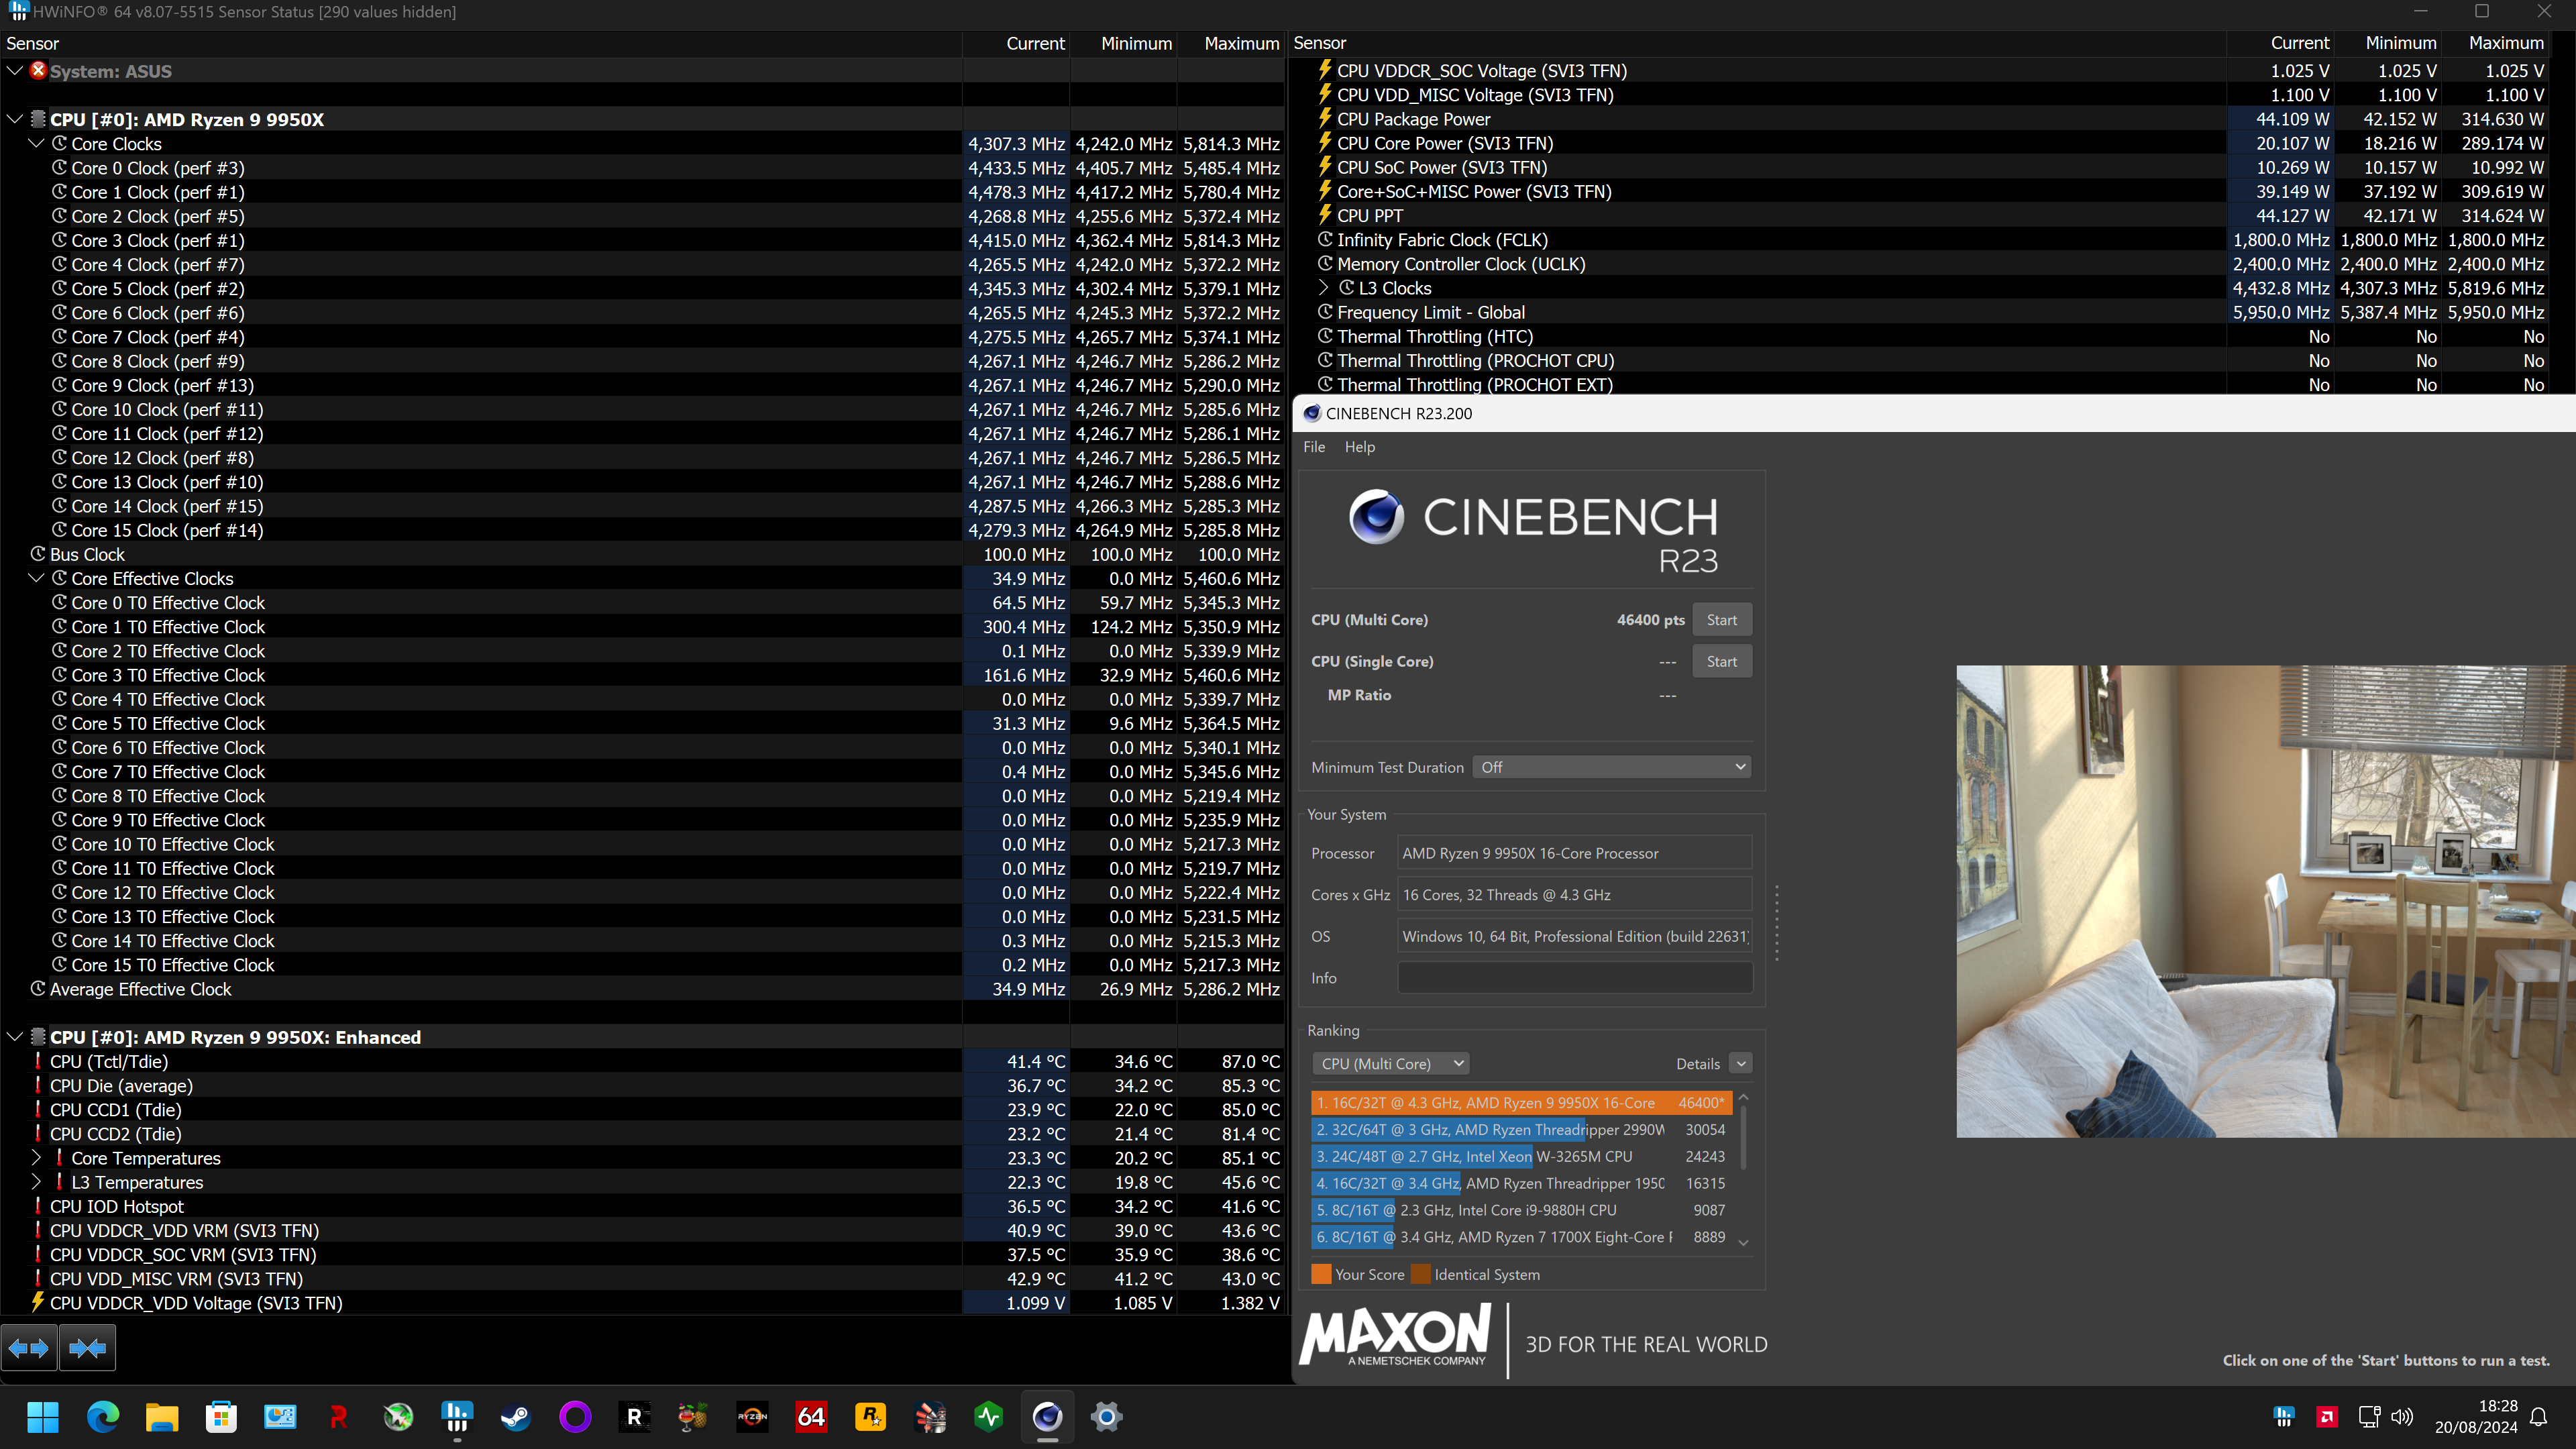Open Windows Settings gear from the taskbar
The width and height of the screenshot is (2576, 1449).
[1106, 1416]
